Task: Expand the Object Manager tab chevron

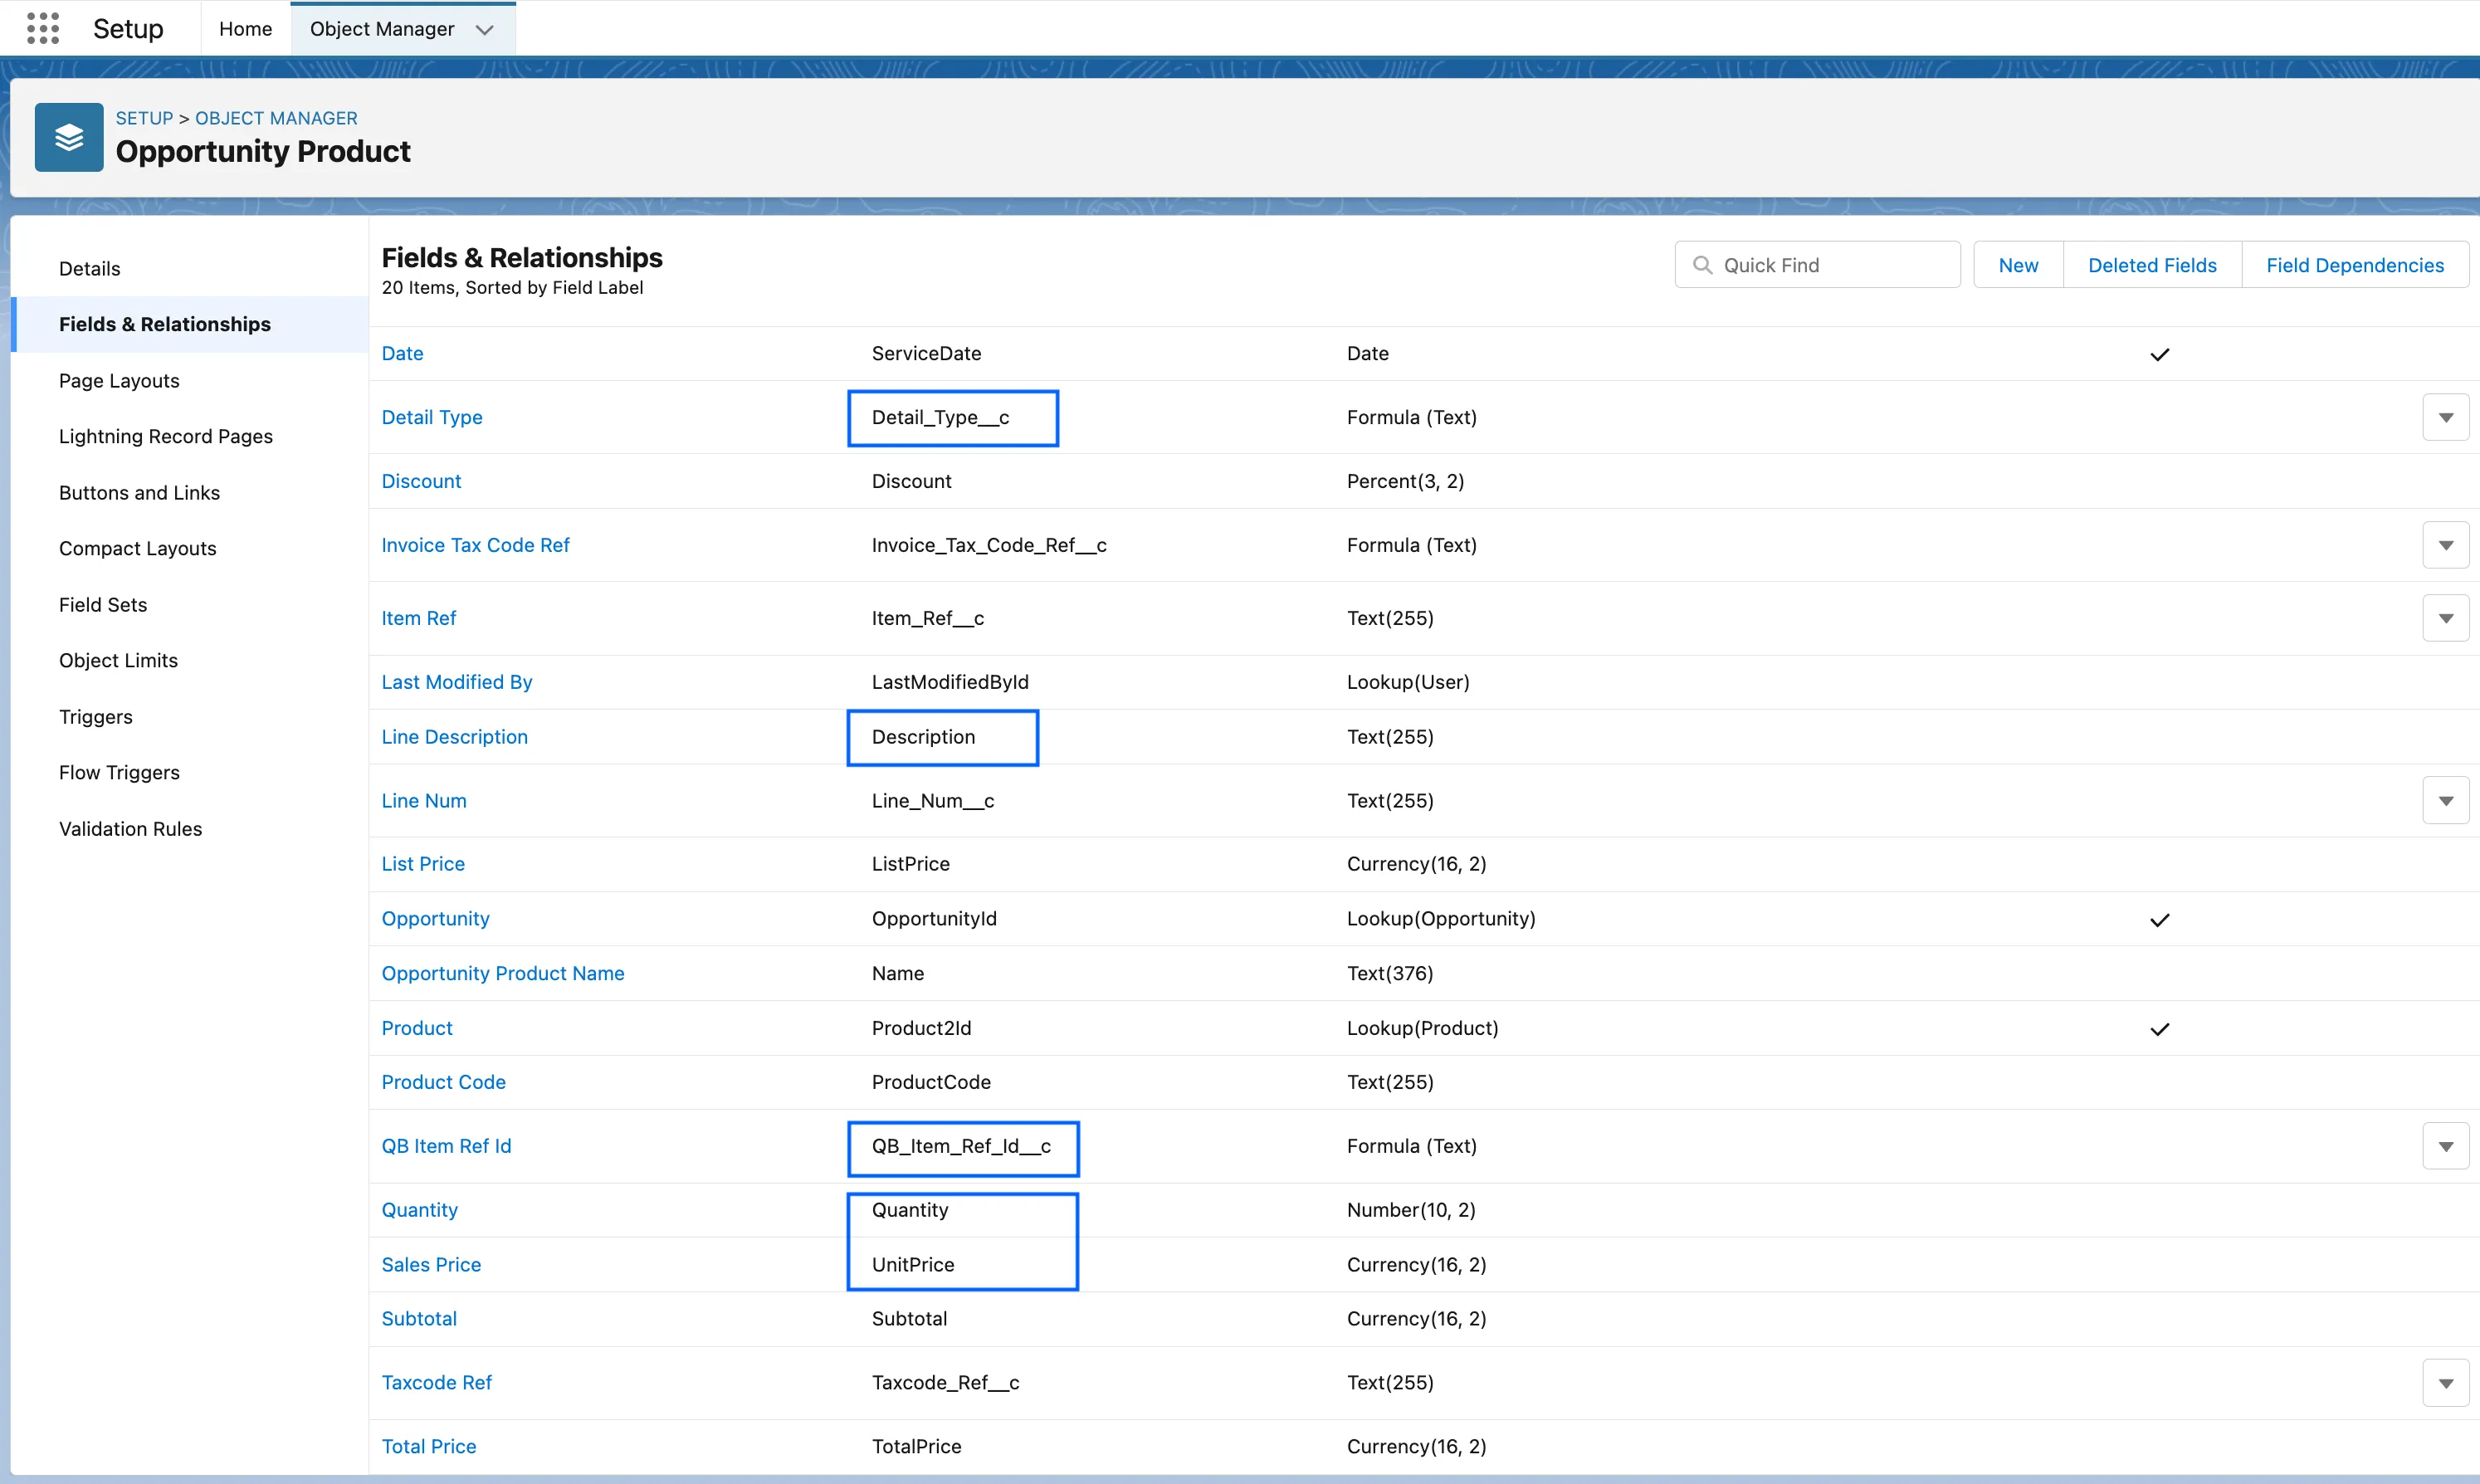Action: point(485,29)
